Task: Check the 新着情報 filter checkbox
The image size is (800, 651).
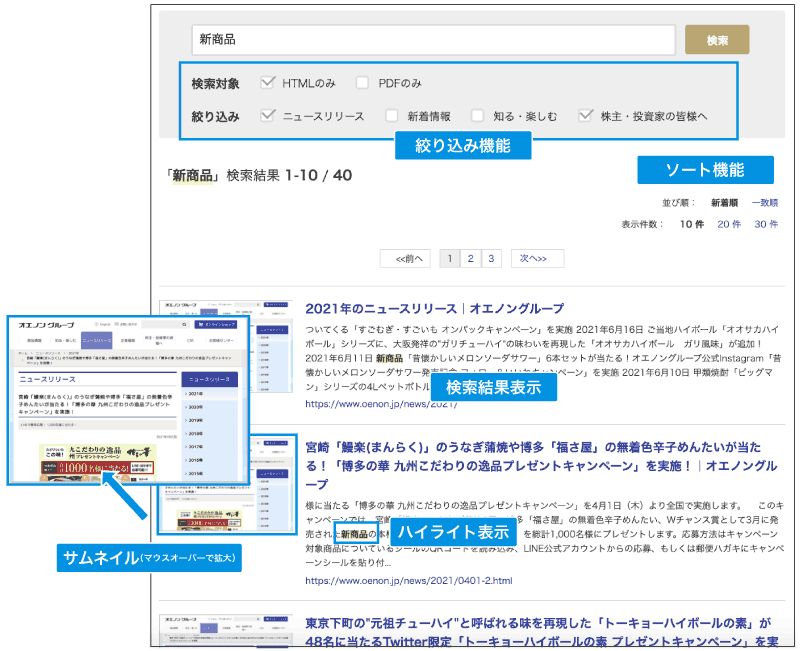Action: [391, 116]
